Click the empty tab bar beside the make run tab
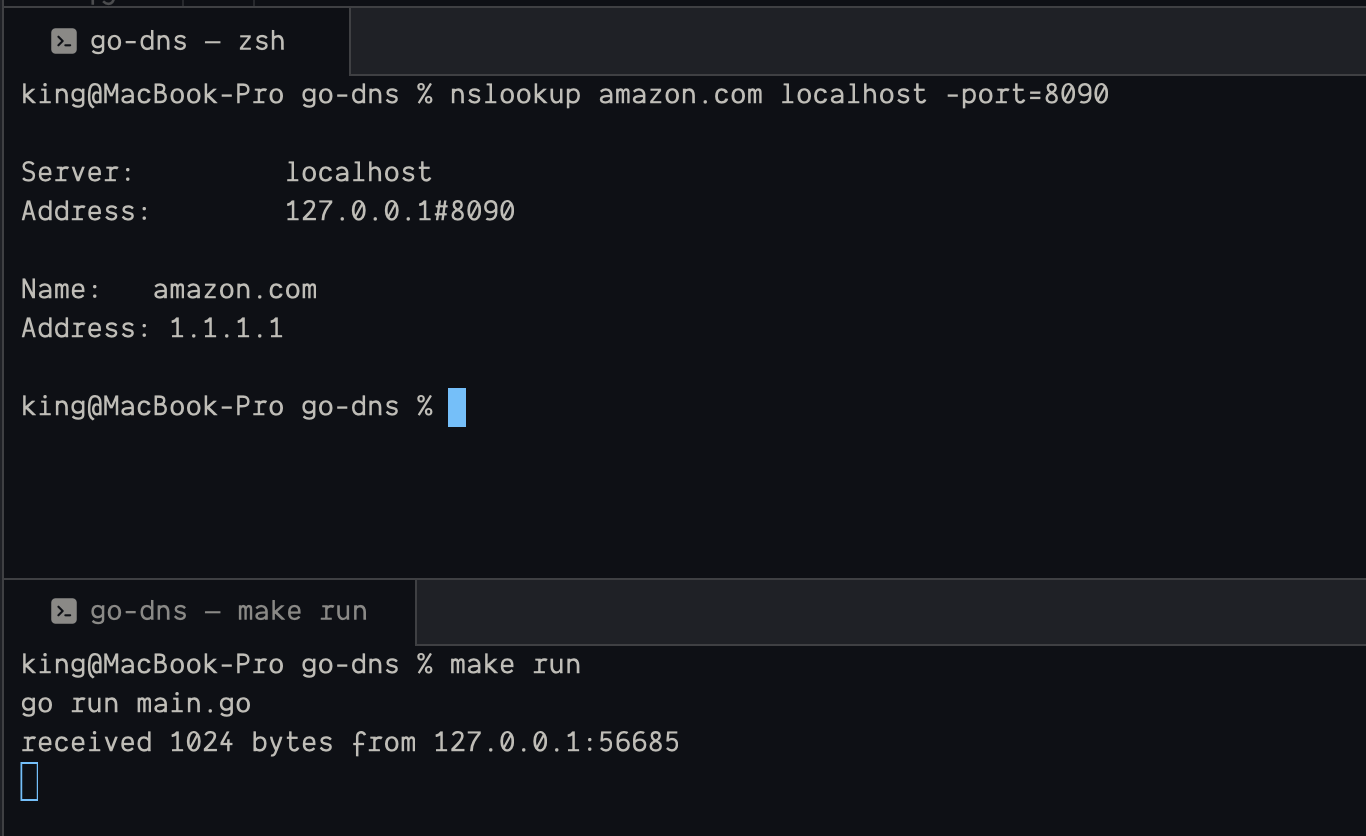Image resolution: width=1366 pixels, height=836 pixels. click(890, 611)
